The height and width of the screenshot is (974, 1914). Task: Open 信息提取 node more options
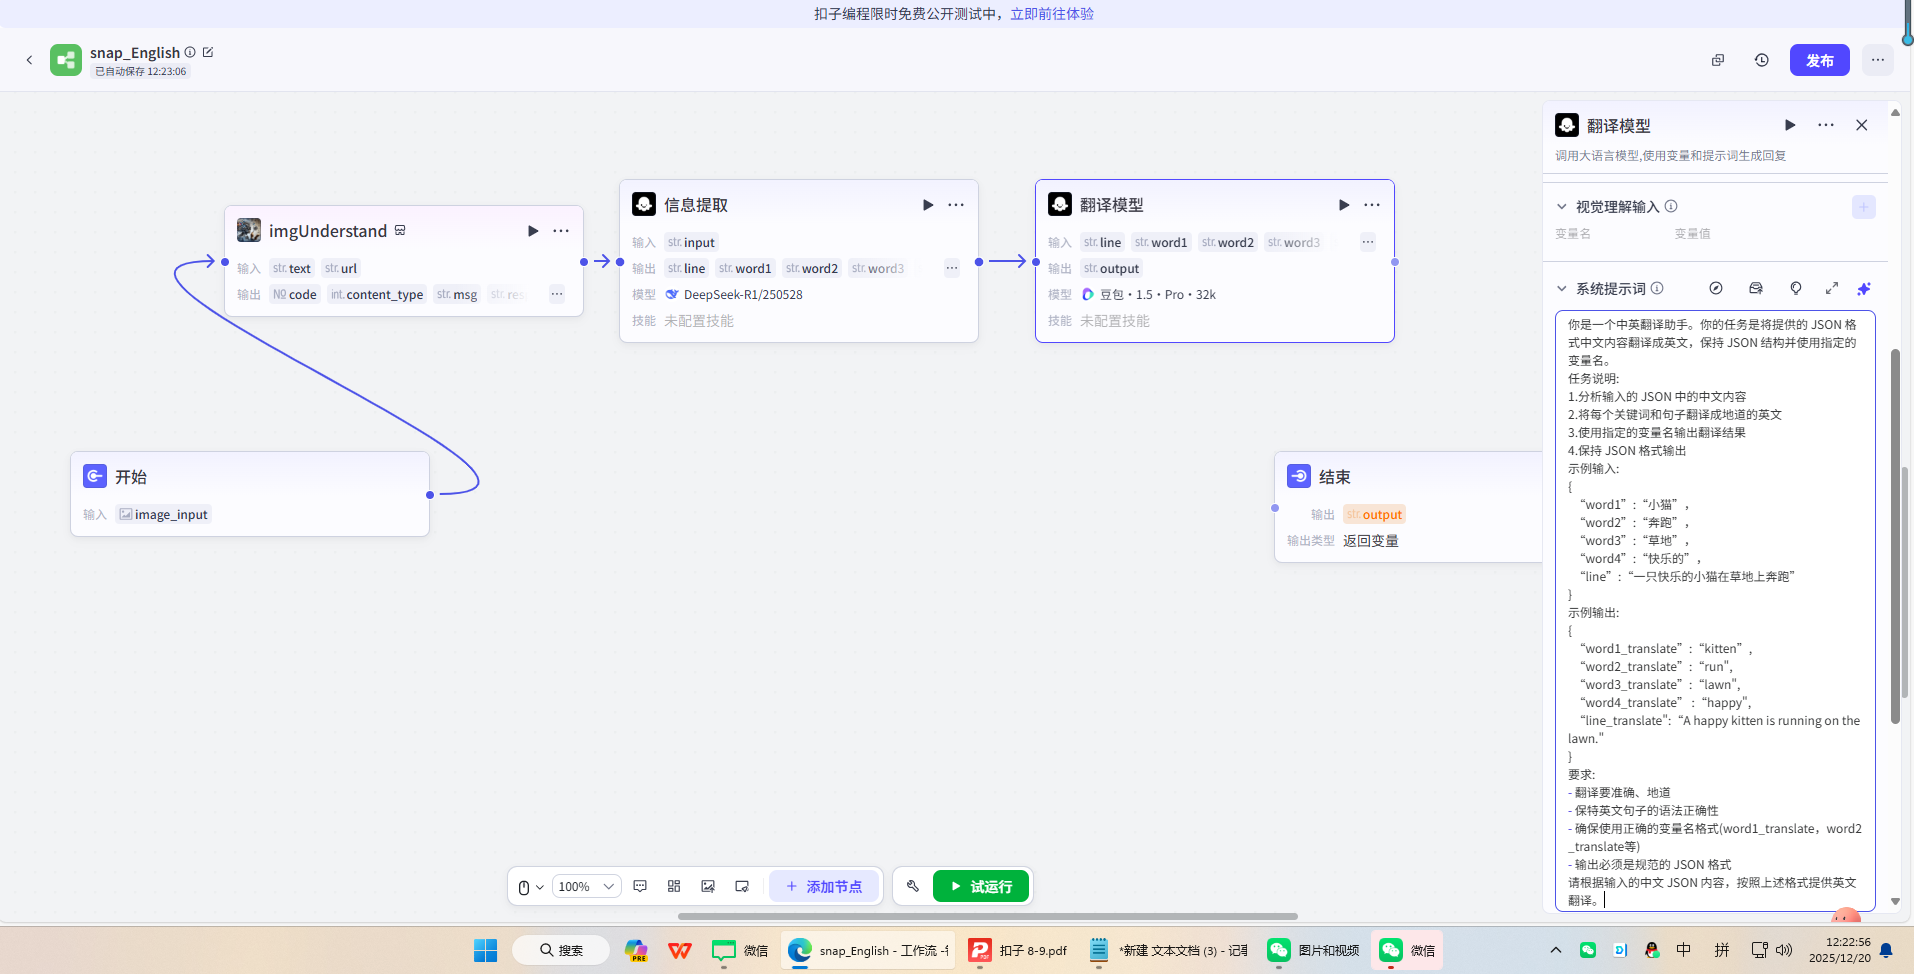tap(956, 205)
